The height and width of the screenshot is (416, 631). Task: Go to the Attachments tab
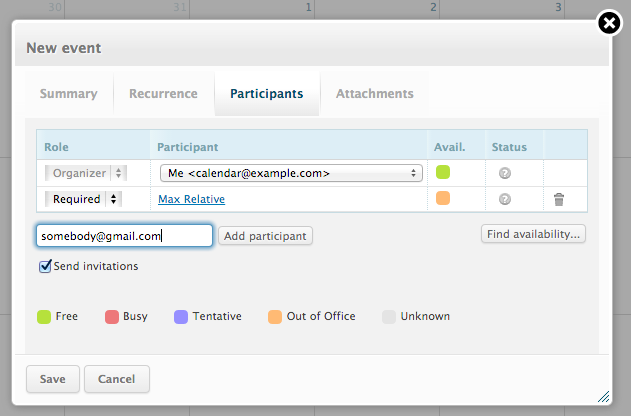pos(374,94)
